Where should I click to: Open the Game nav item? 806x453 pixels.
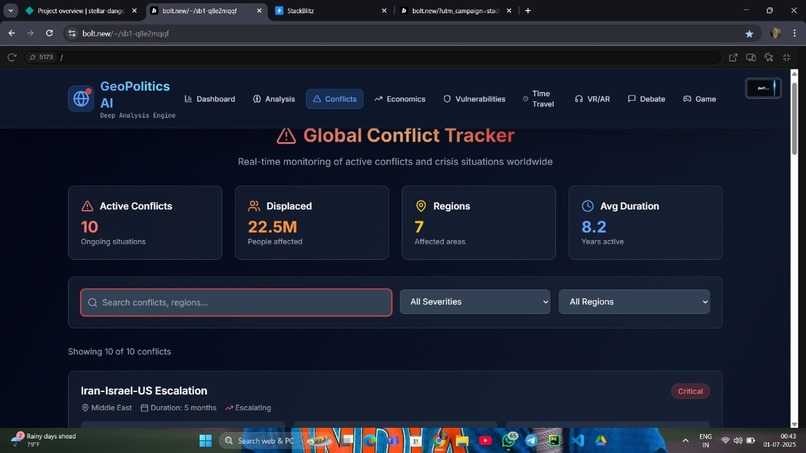[700, 99]
